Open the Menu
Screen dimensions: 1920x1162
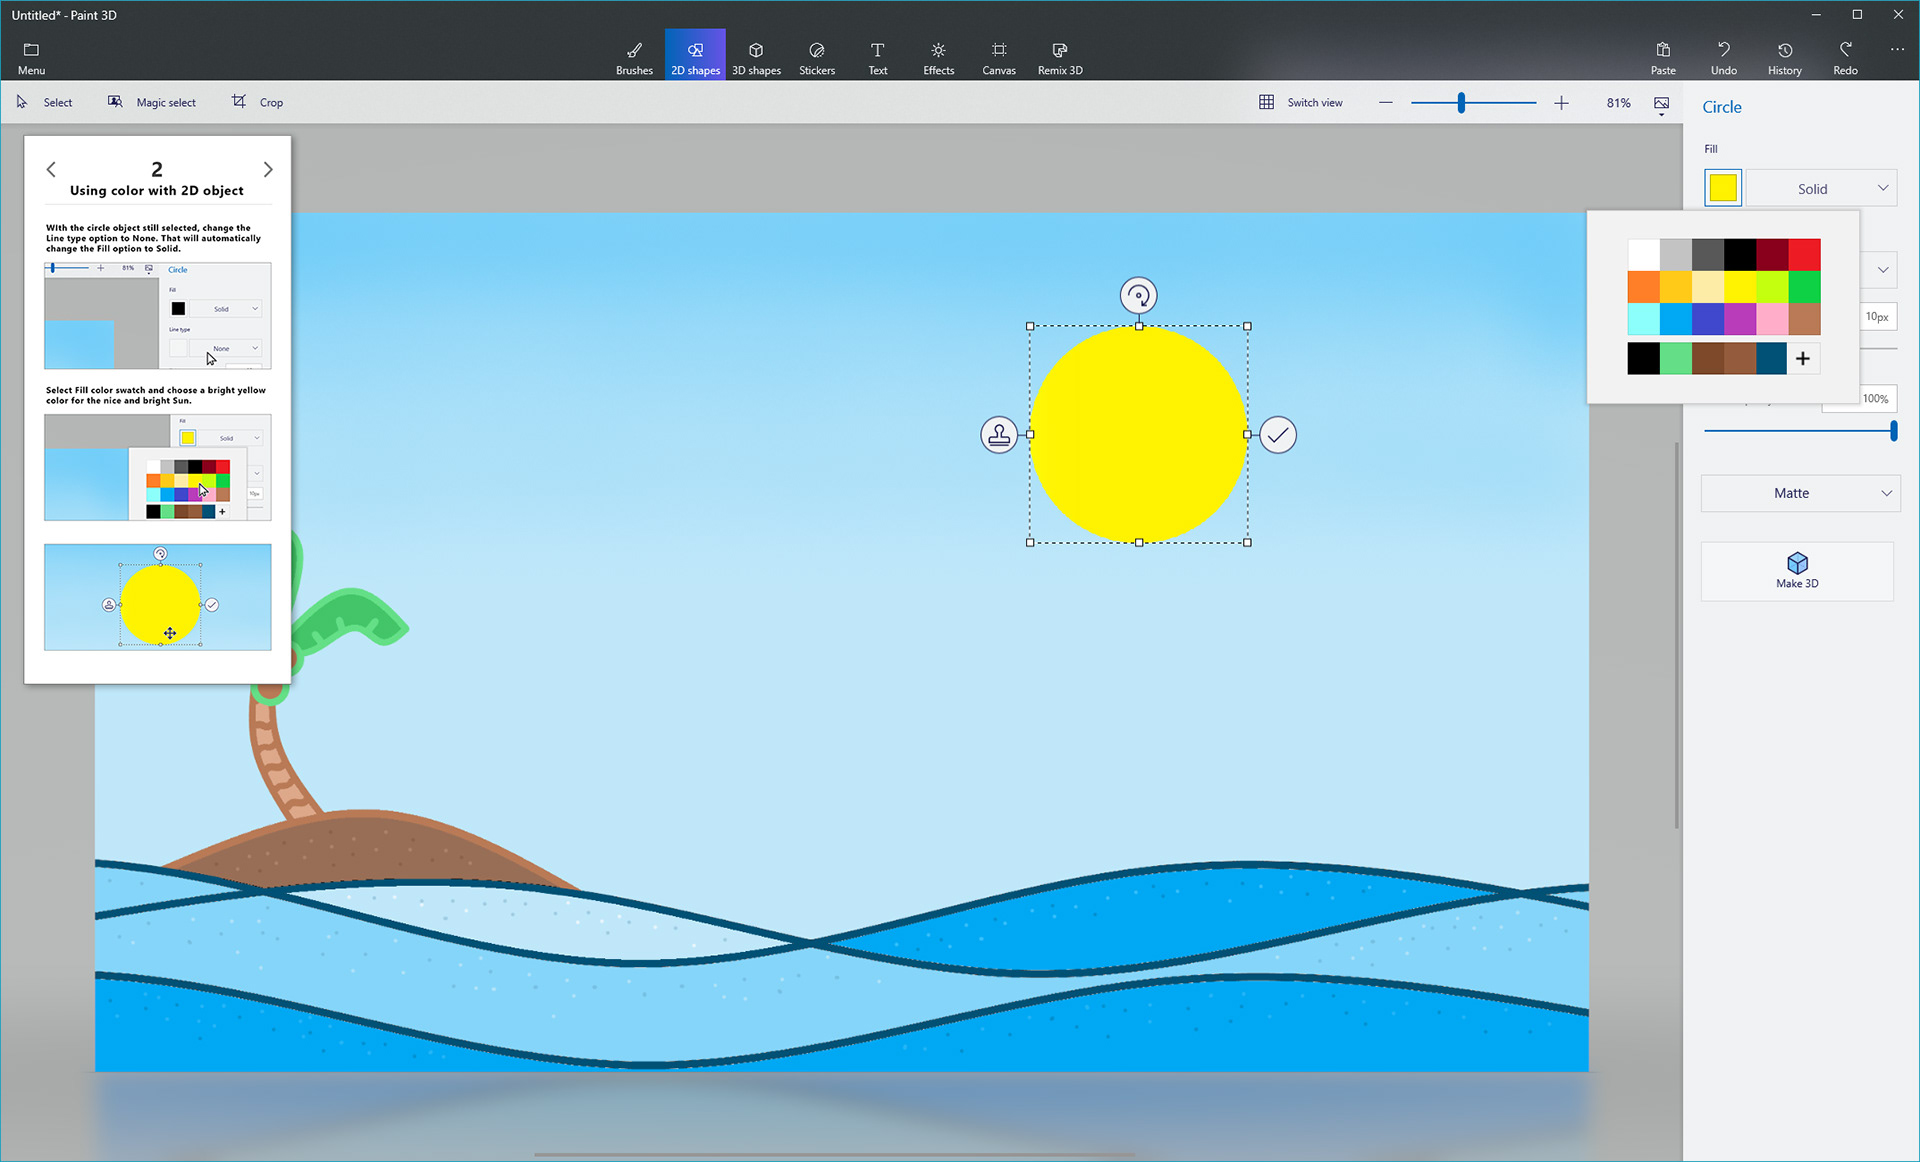pyautogui.click(x=31, y=58)
